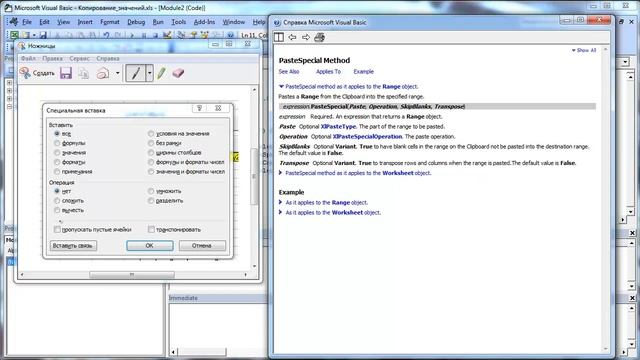
Task: Open the send snip dropdown arrow
Action: point(118,73)
